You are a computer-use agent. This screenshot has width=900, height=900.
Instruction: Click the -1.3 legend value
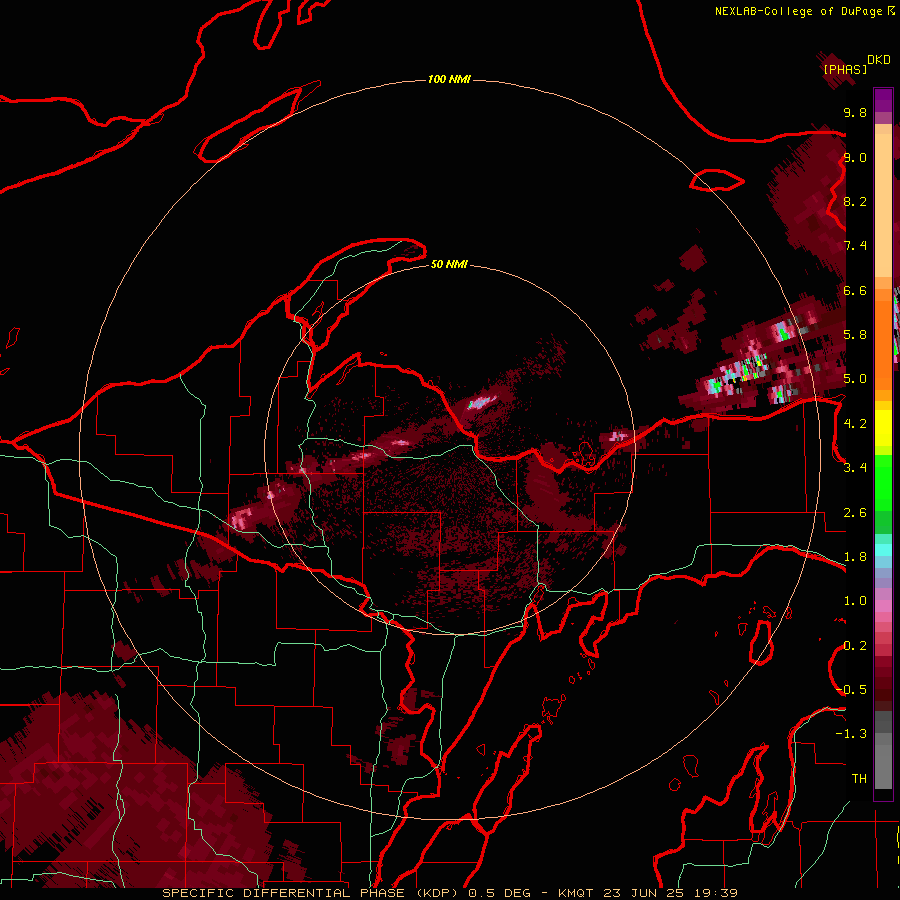click(851, 734)
